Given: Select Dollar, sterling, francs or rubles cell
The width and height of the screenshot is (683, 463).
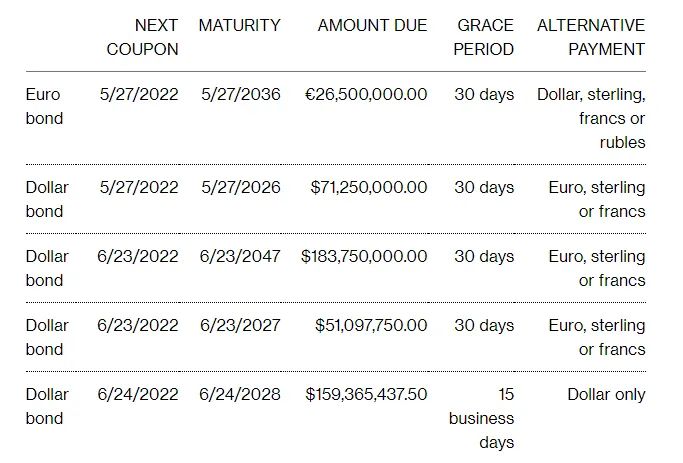Looking at the screenshot, I should coord(591,118).
